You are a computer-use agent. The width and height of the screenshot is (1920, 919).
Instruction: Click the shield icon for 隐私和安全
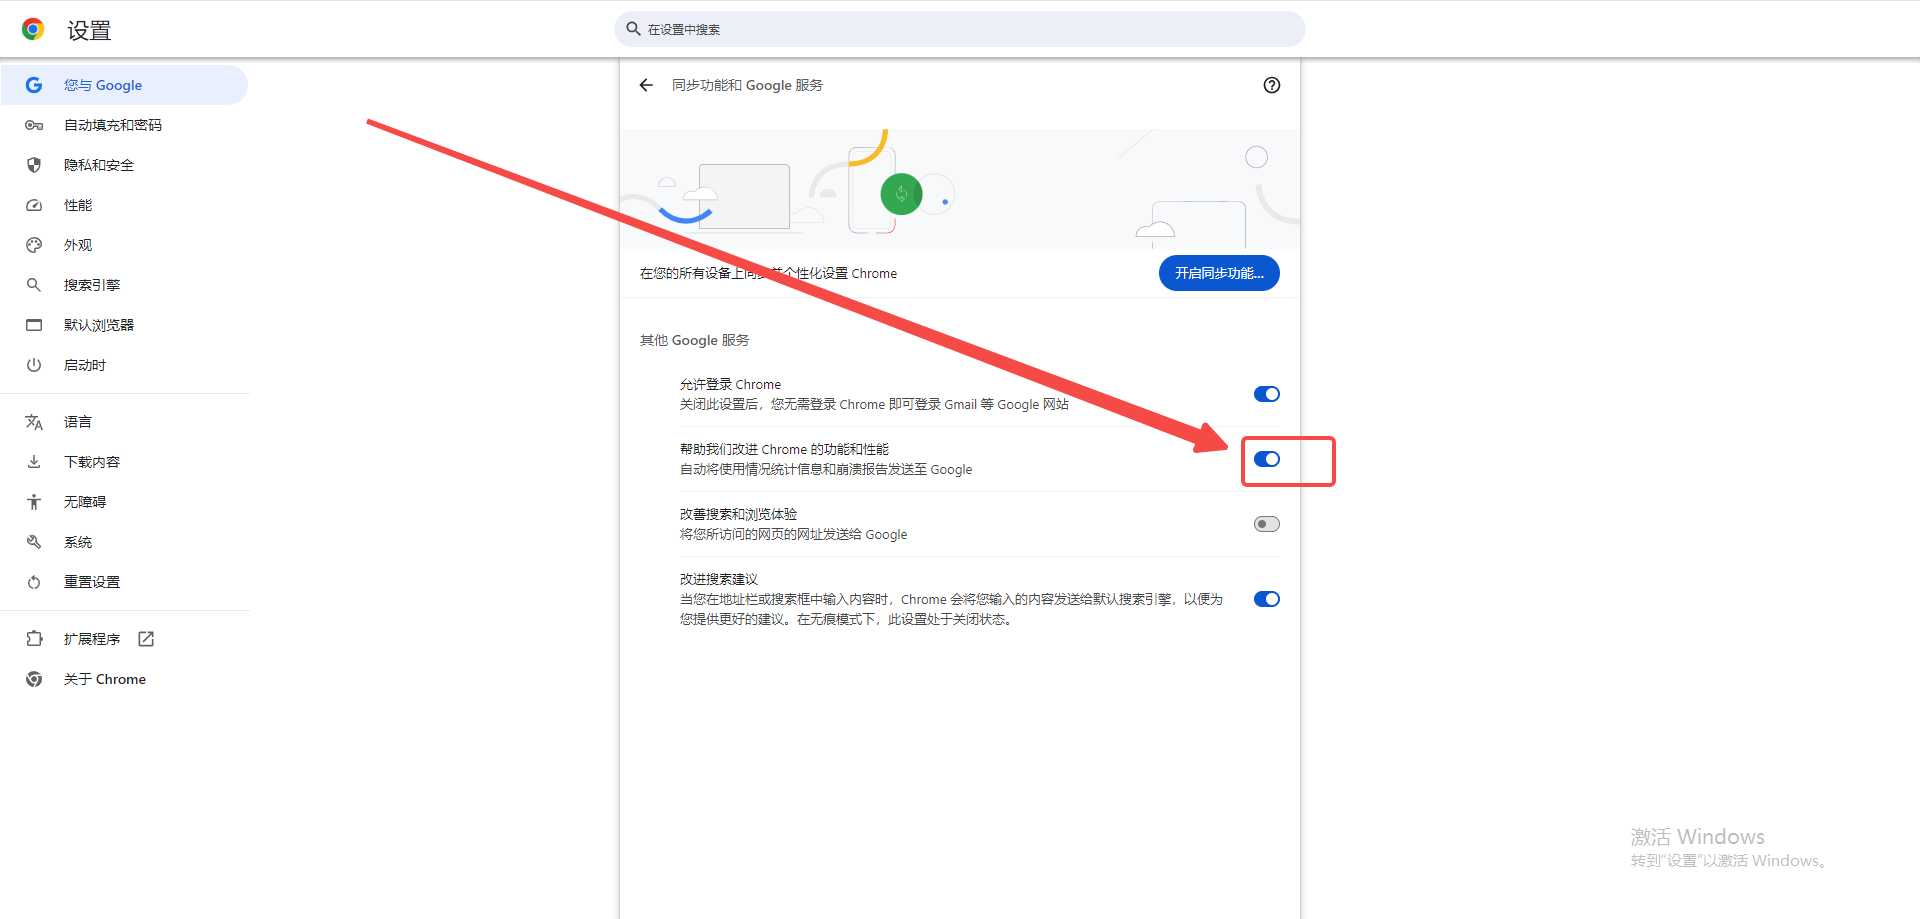click(x=34, y=165)
